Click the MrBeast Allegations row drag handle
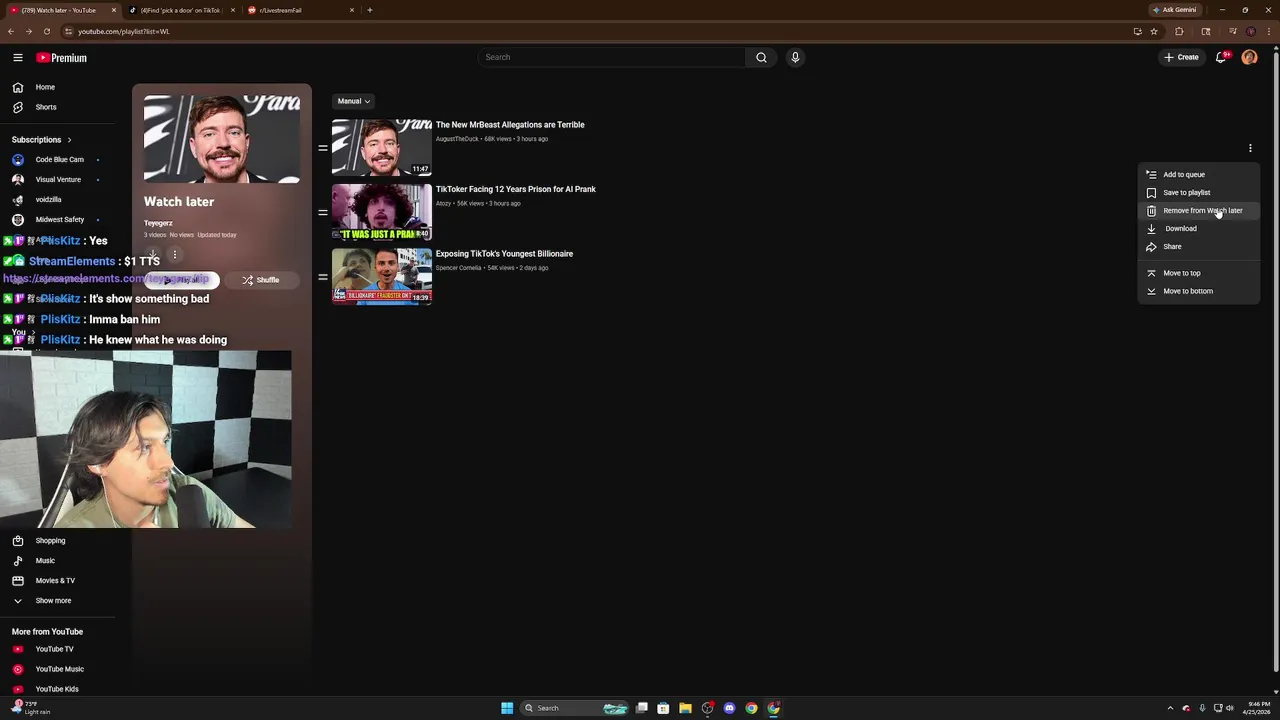The width and height of the screenshot is (1280, 720). coord(323,148)
